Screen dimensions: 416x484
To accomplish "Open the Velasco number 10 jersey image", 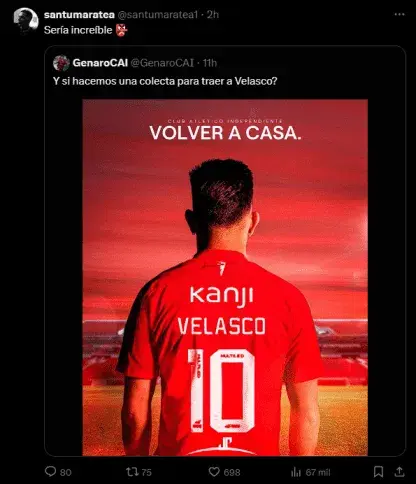I will pyautogui.click(x=225, y=277).
